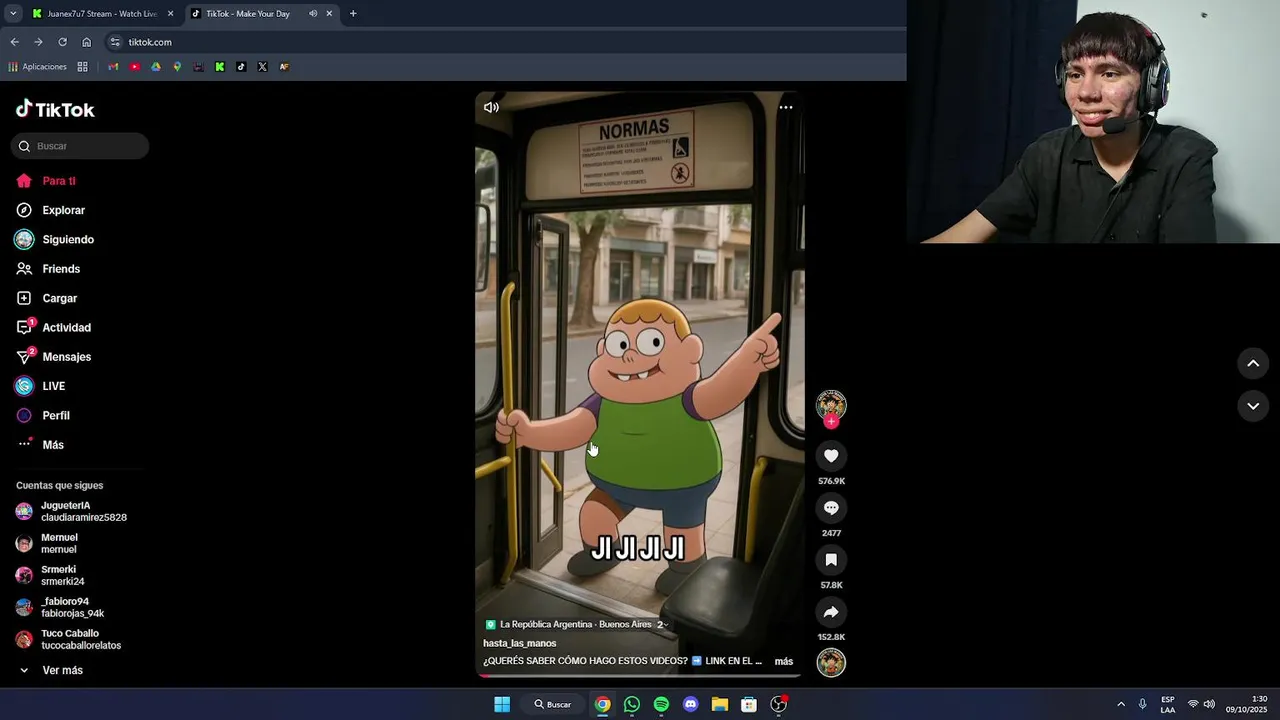Open Mensajes in the sidebar

tap(53, 357)
